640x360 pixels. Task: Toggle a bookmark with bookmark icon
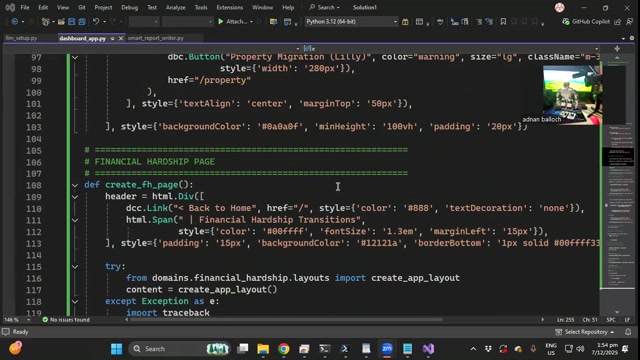503,22
